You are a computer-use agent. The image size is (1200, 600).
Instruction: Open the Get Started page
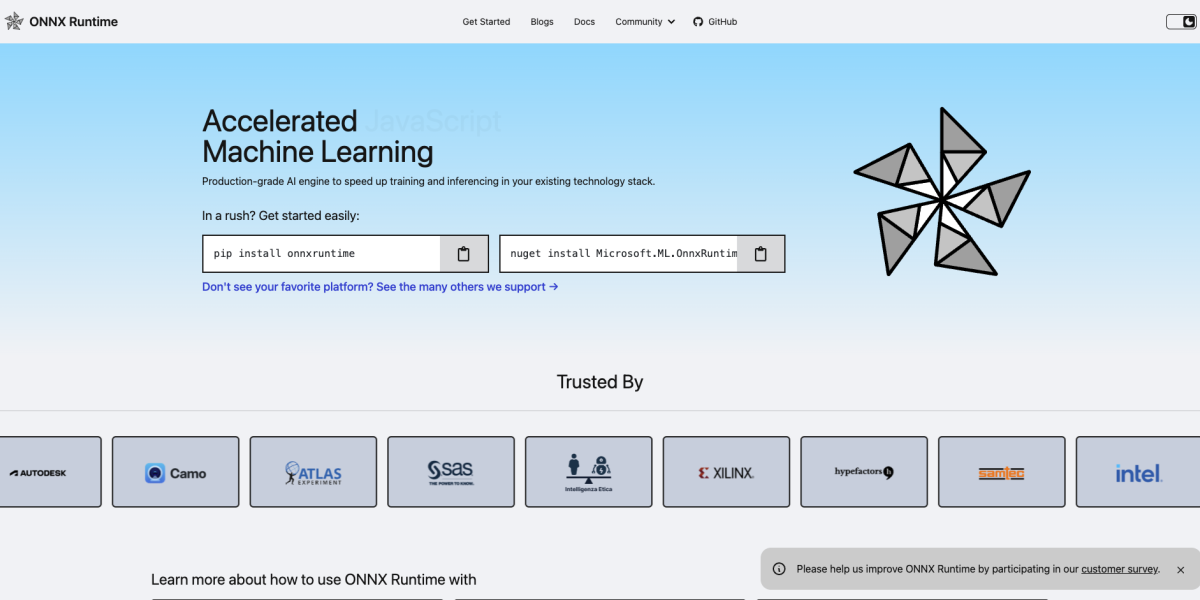[486, 22]
